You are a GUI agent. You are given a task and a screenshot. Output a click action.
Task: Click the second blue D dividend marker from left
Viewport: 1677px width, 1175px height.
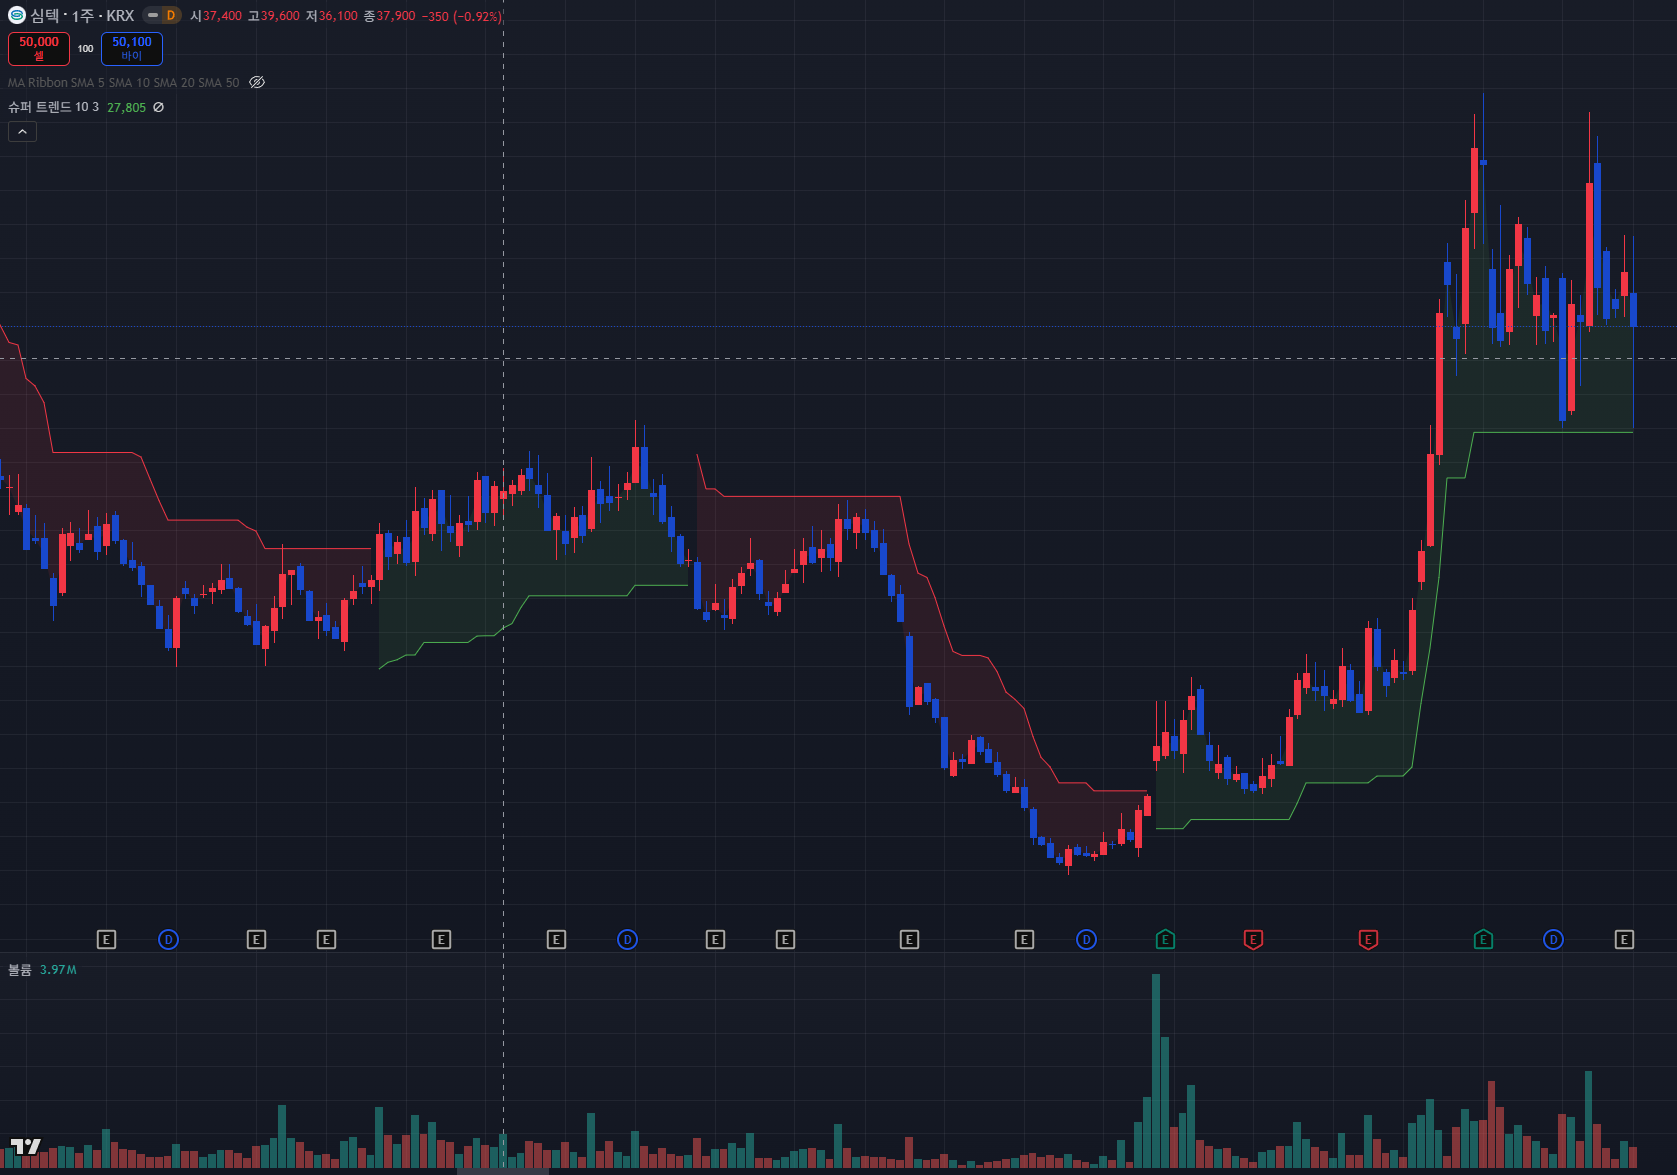point(627,939)
